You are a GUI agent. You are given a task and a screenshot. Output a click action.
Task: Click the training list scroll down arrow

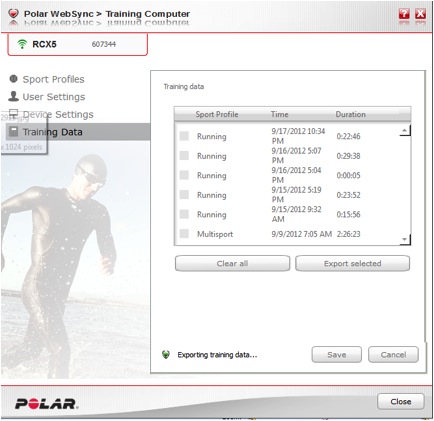(405, 239)
